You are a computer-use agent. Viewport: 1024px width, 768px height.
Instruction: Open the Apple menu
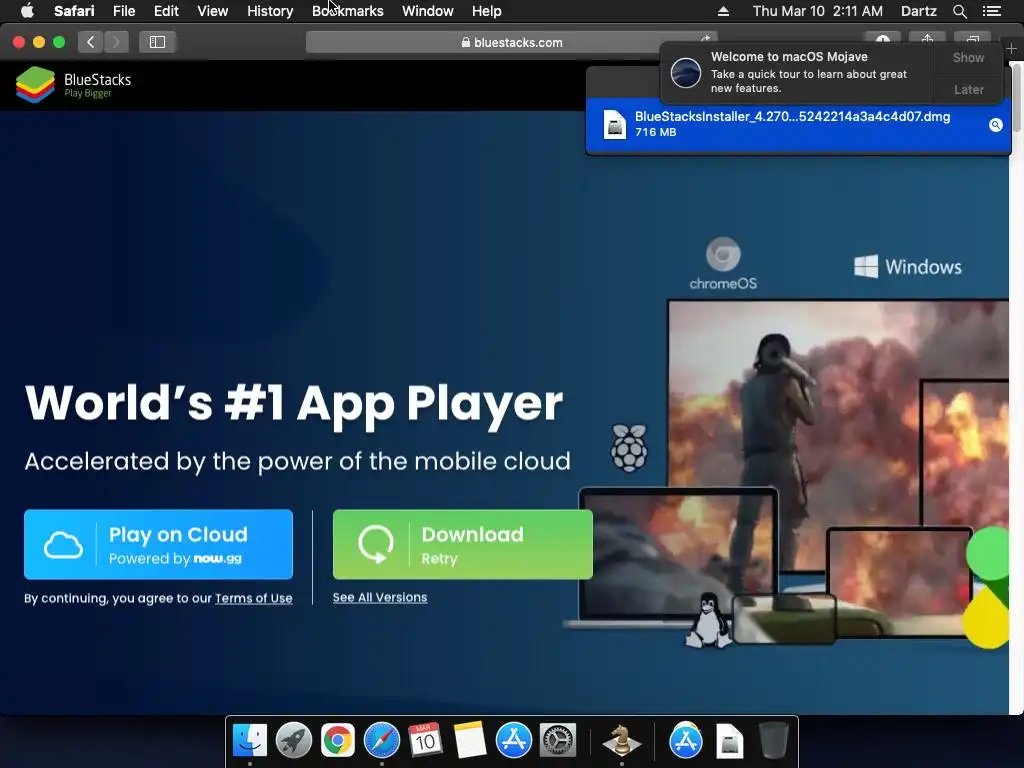pos(27,10)
